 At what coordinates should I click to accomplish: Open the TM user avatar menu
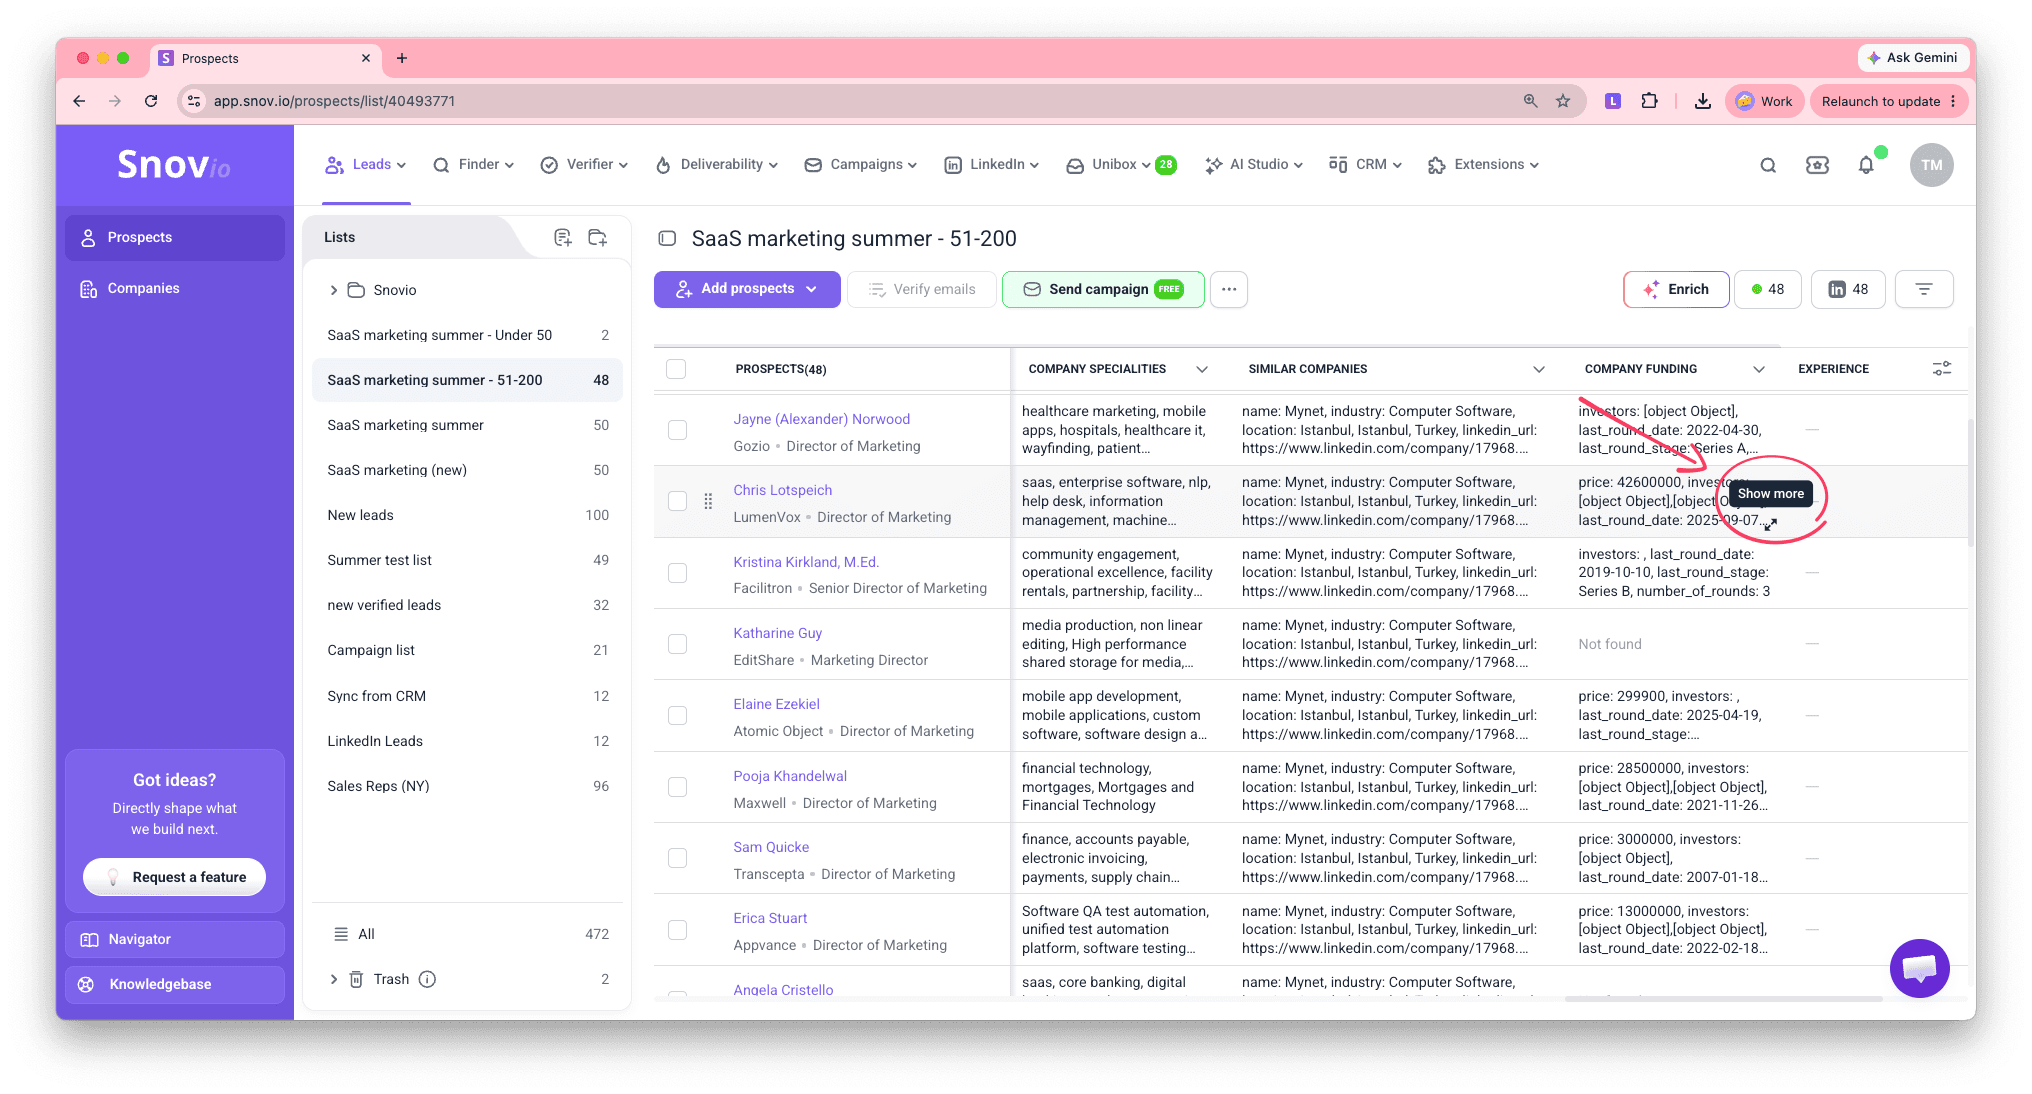pyautogui.click(x=1931, y=165)
